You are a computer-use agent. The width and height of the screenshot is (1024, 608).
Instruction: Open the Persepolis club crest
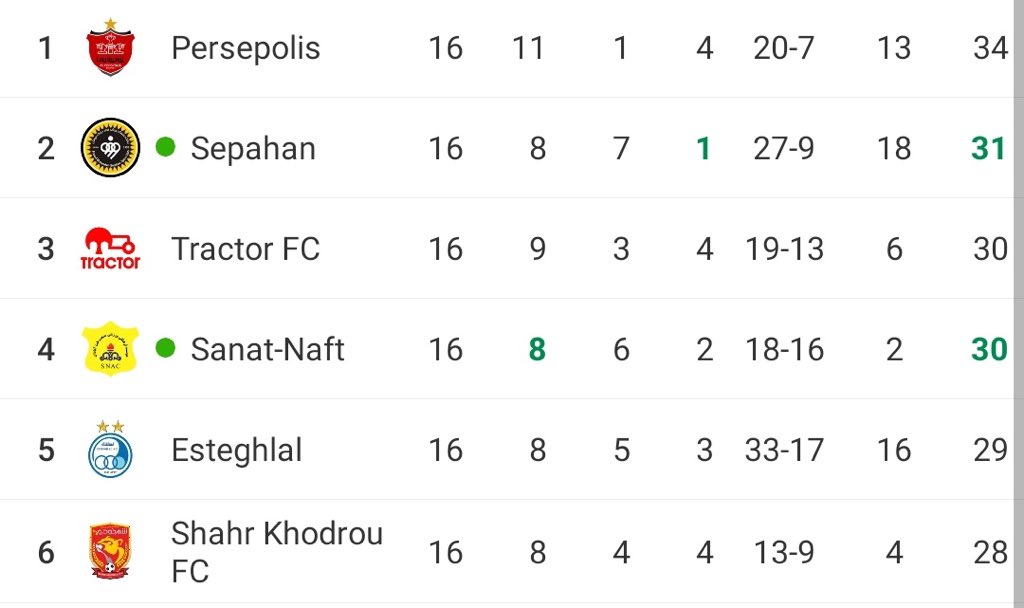point(110,47)
